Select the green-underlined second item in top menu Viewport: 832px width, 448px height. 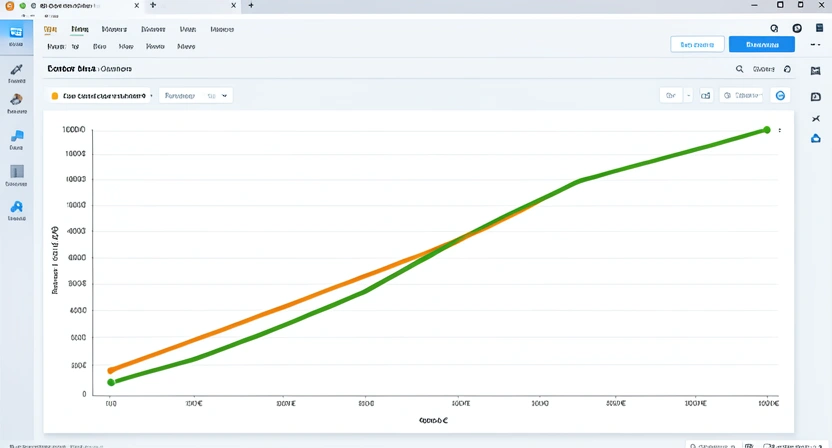[80, 29]
